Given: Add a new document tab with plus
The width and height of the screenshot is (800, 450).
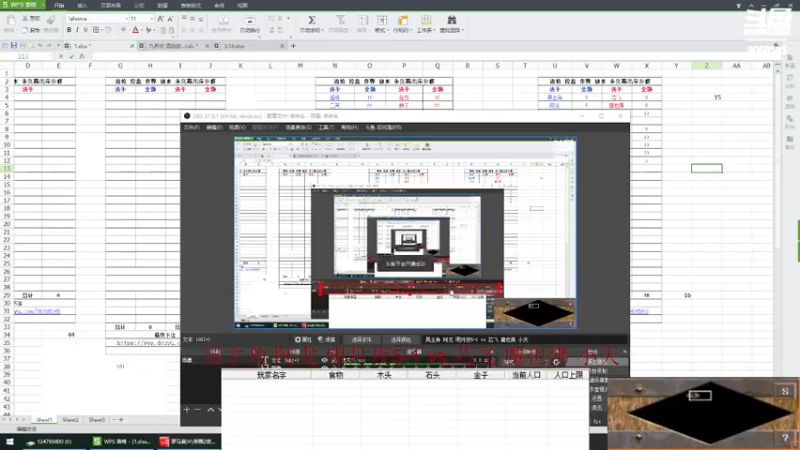Looking at the screenshot, I should click(293, 46).
